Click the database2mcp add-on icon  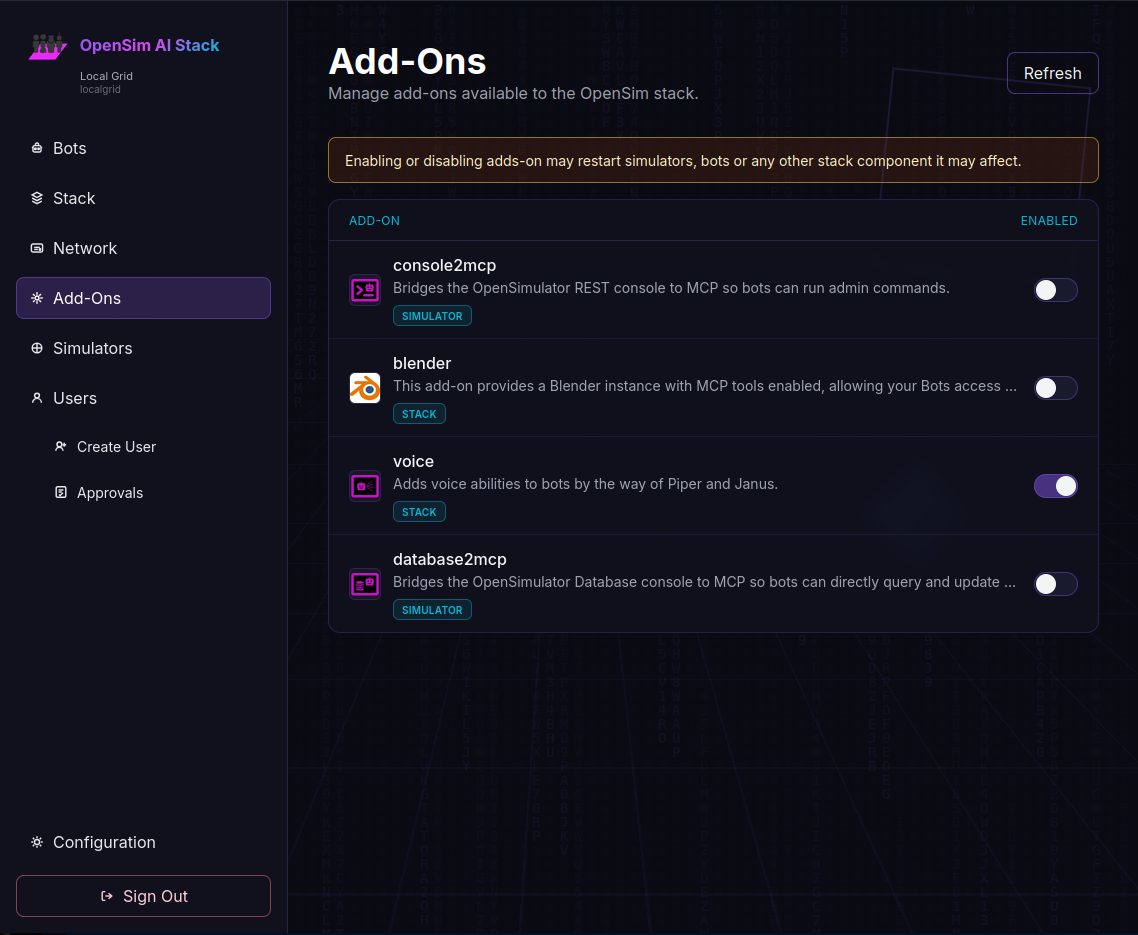365,584
